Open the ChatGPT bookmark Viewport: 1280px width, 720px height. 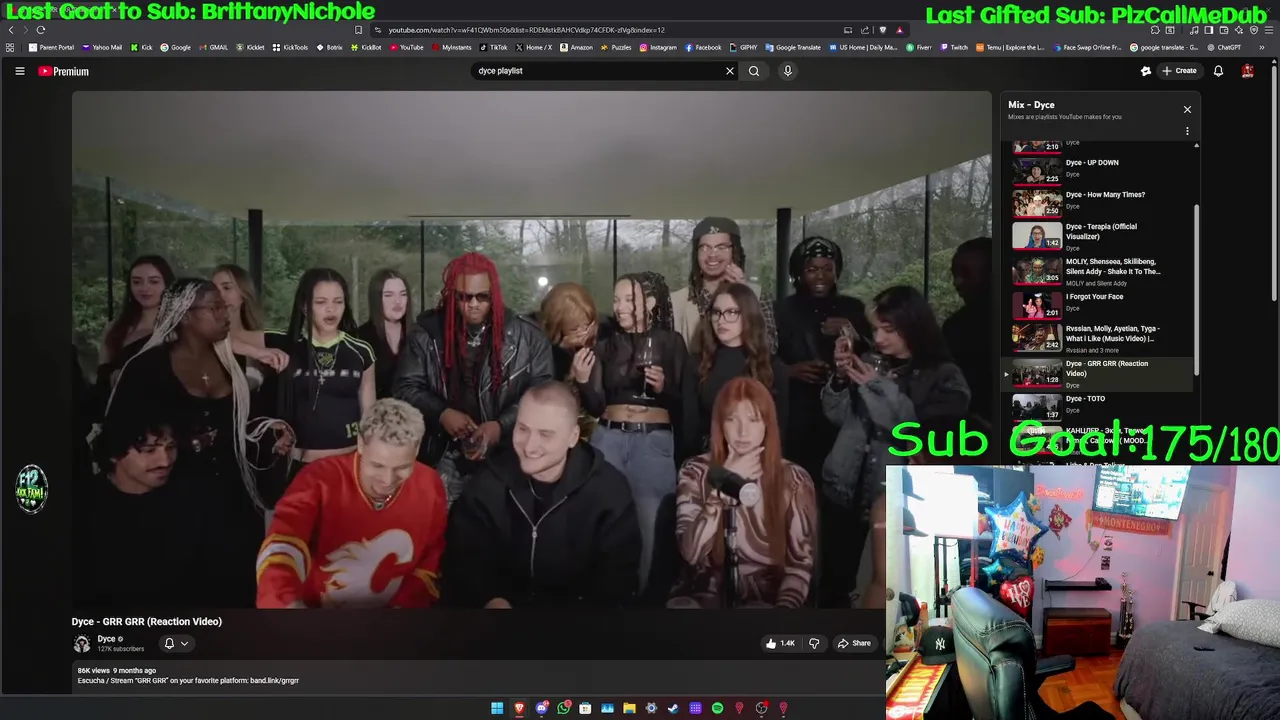pyautogui.click(x=1224, y=47)
